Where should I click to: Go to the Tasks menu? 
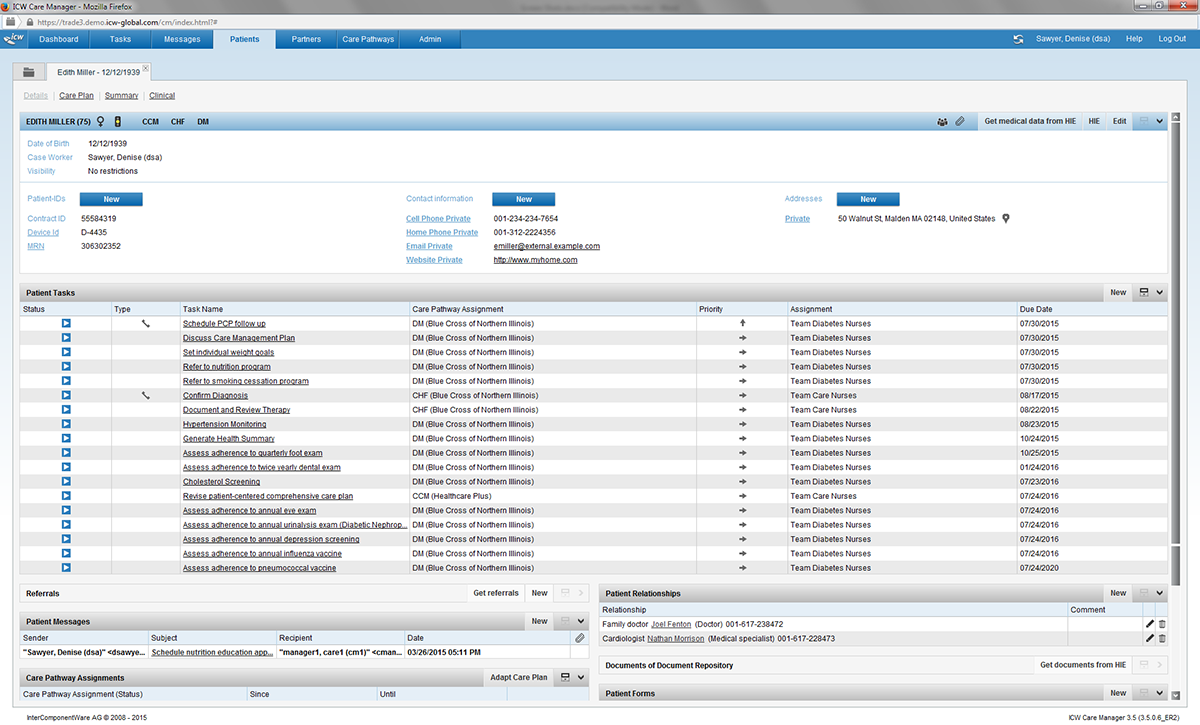[x=120, y=39]
